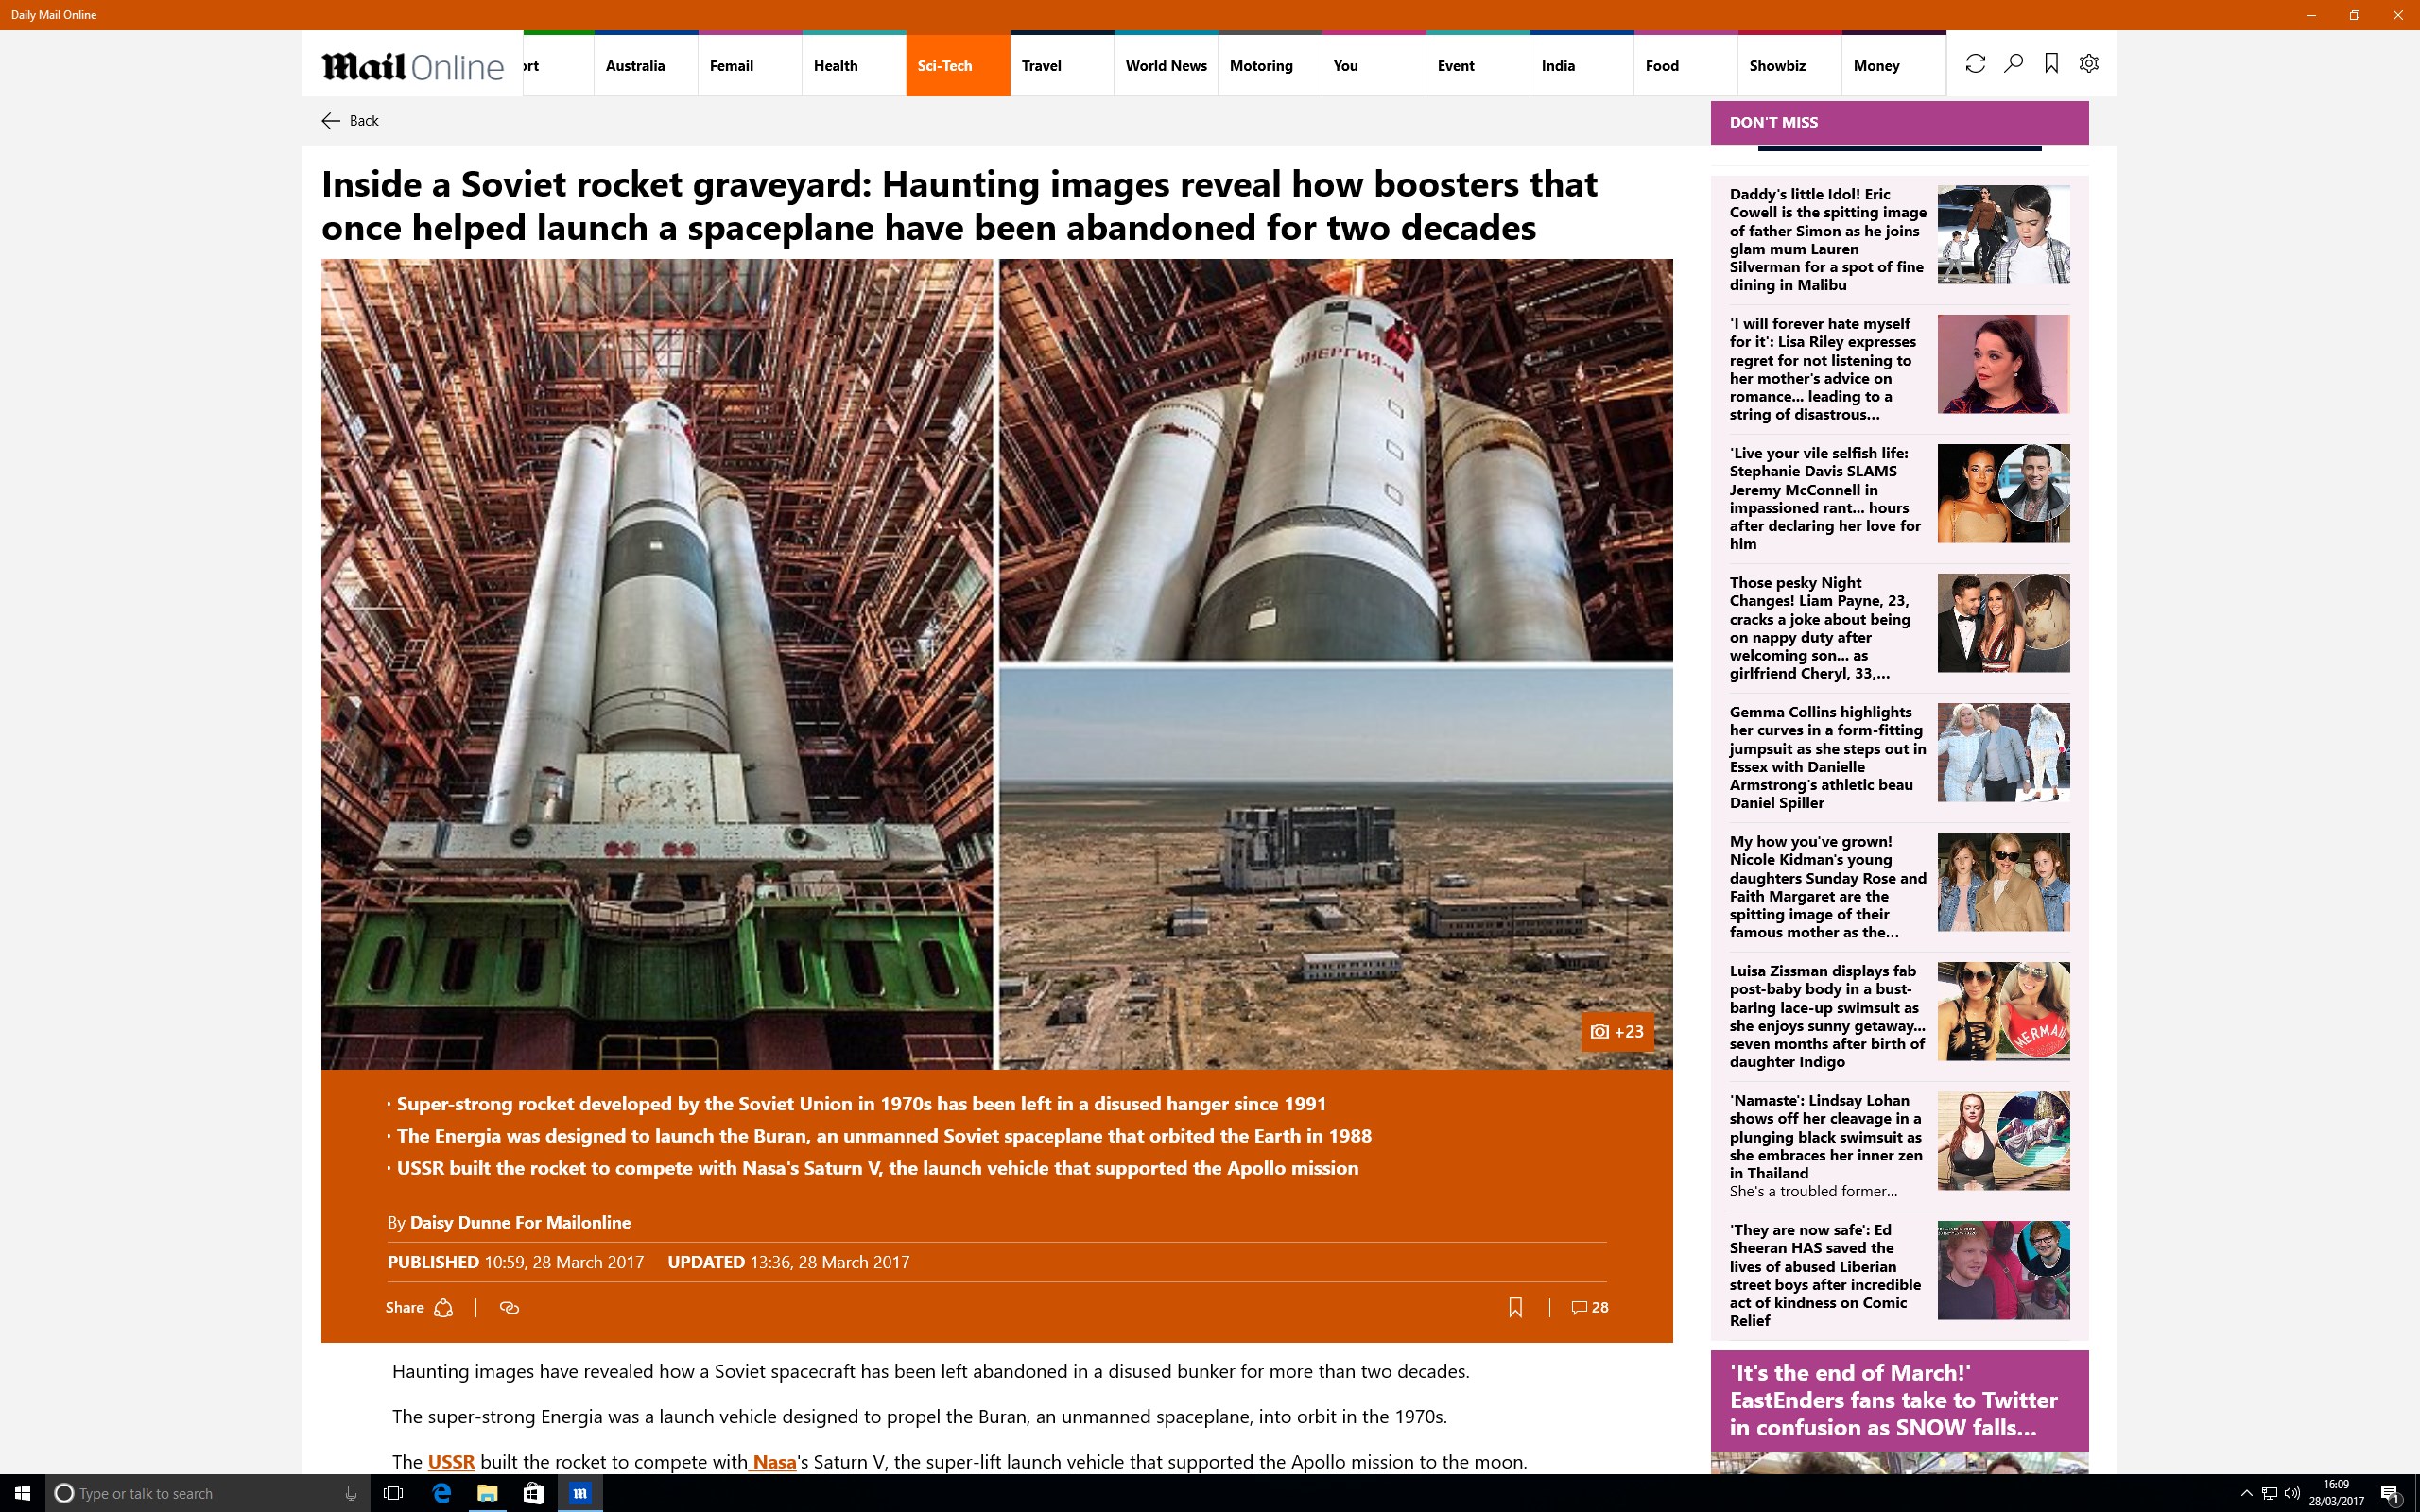Viewport: 2420px width, 1512px height.
Task: Open the Ed Sheeran story thumbnail
Action: pos(2002,1270)
